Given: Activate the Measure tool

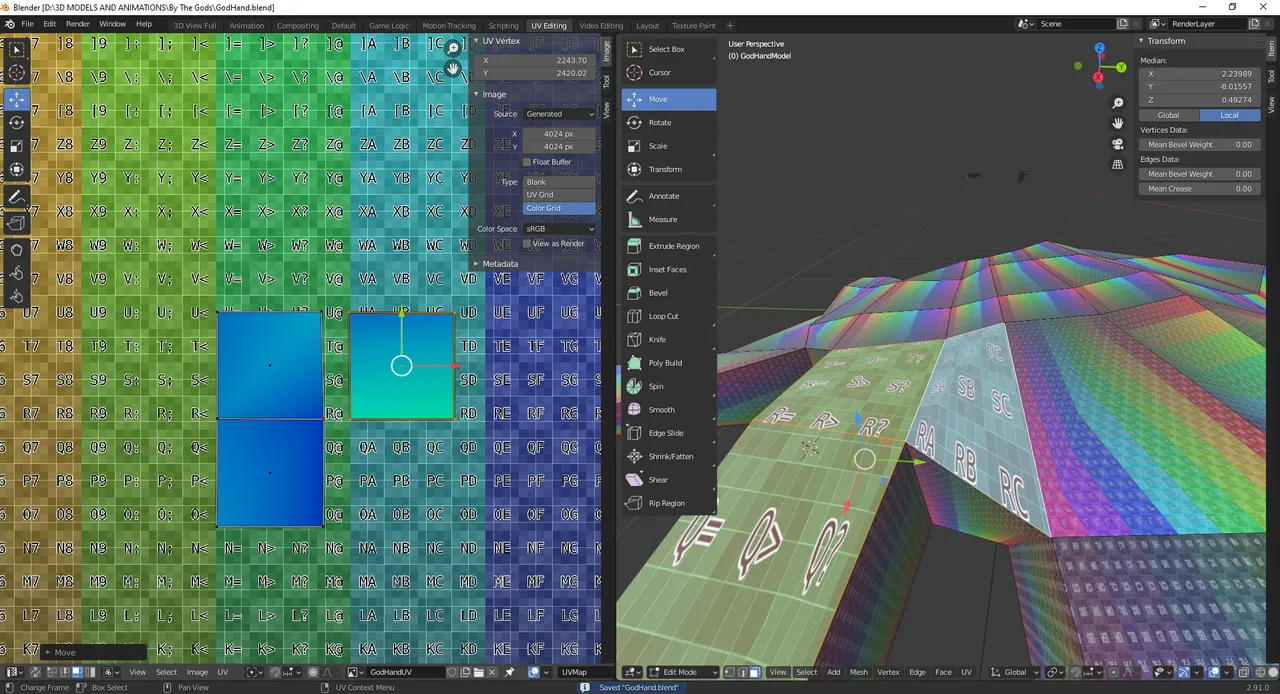Looking at the screenshot, I should (x=668, y=219).
